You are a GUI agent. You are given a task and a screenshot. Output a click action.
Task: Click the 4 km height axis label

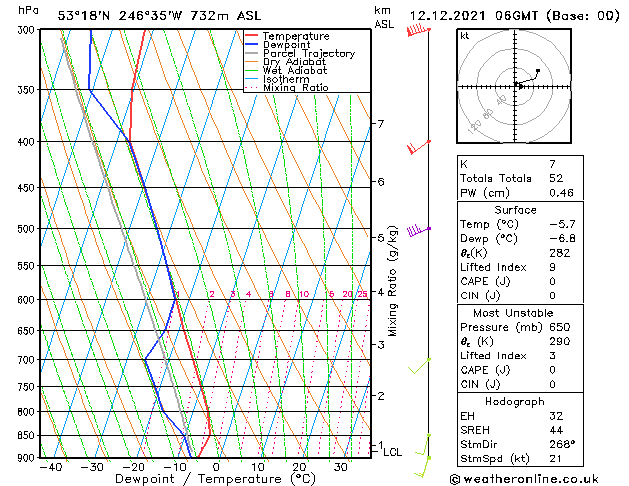coord(381,292)
